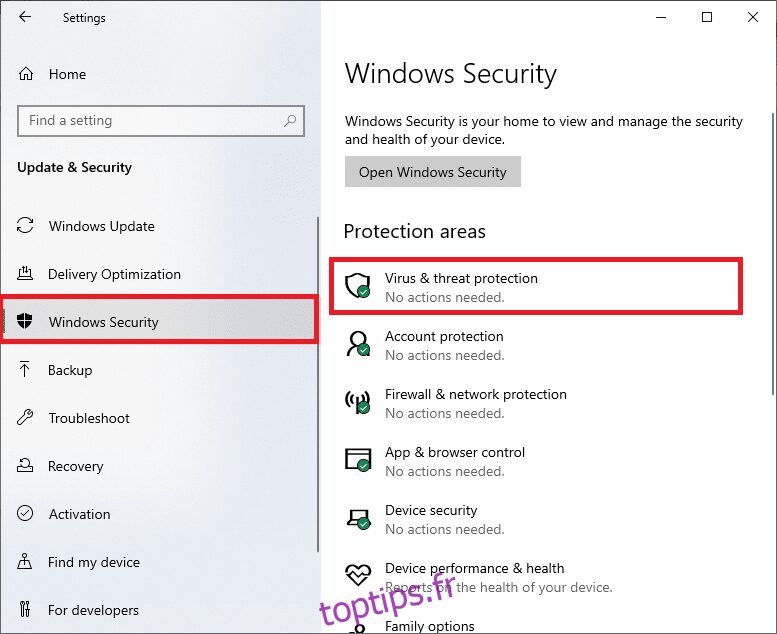The image size is (777, 634).
Task: Click the Account protection person icon
Action: (x=358, y=344)
